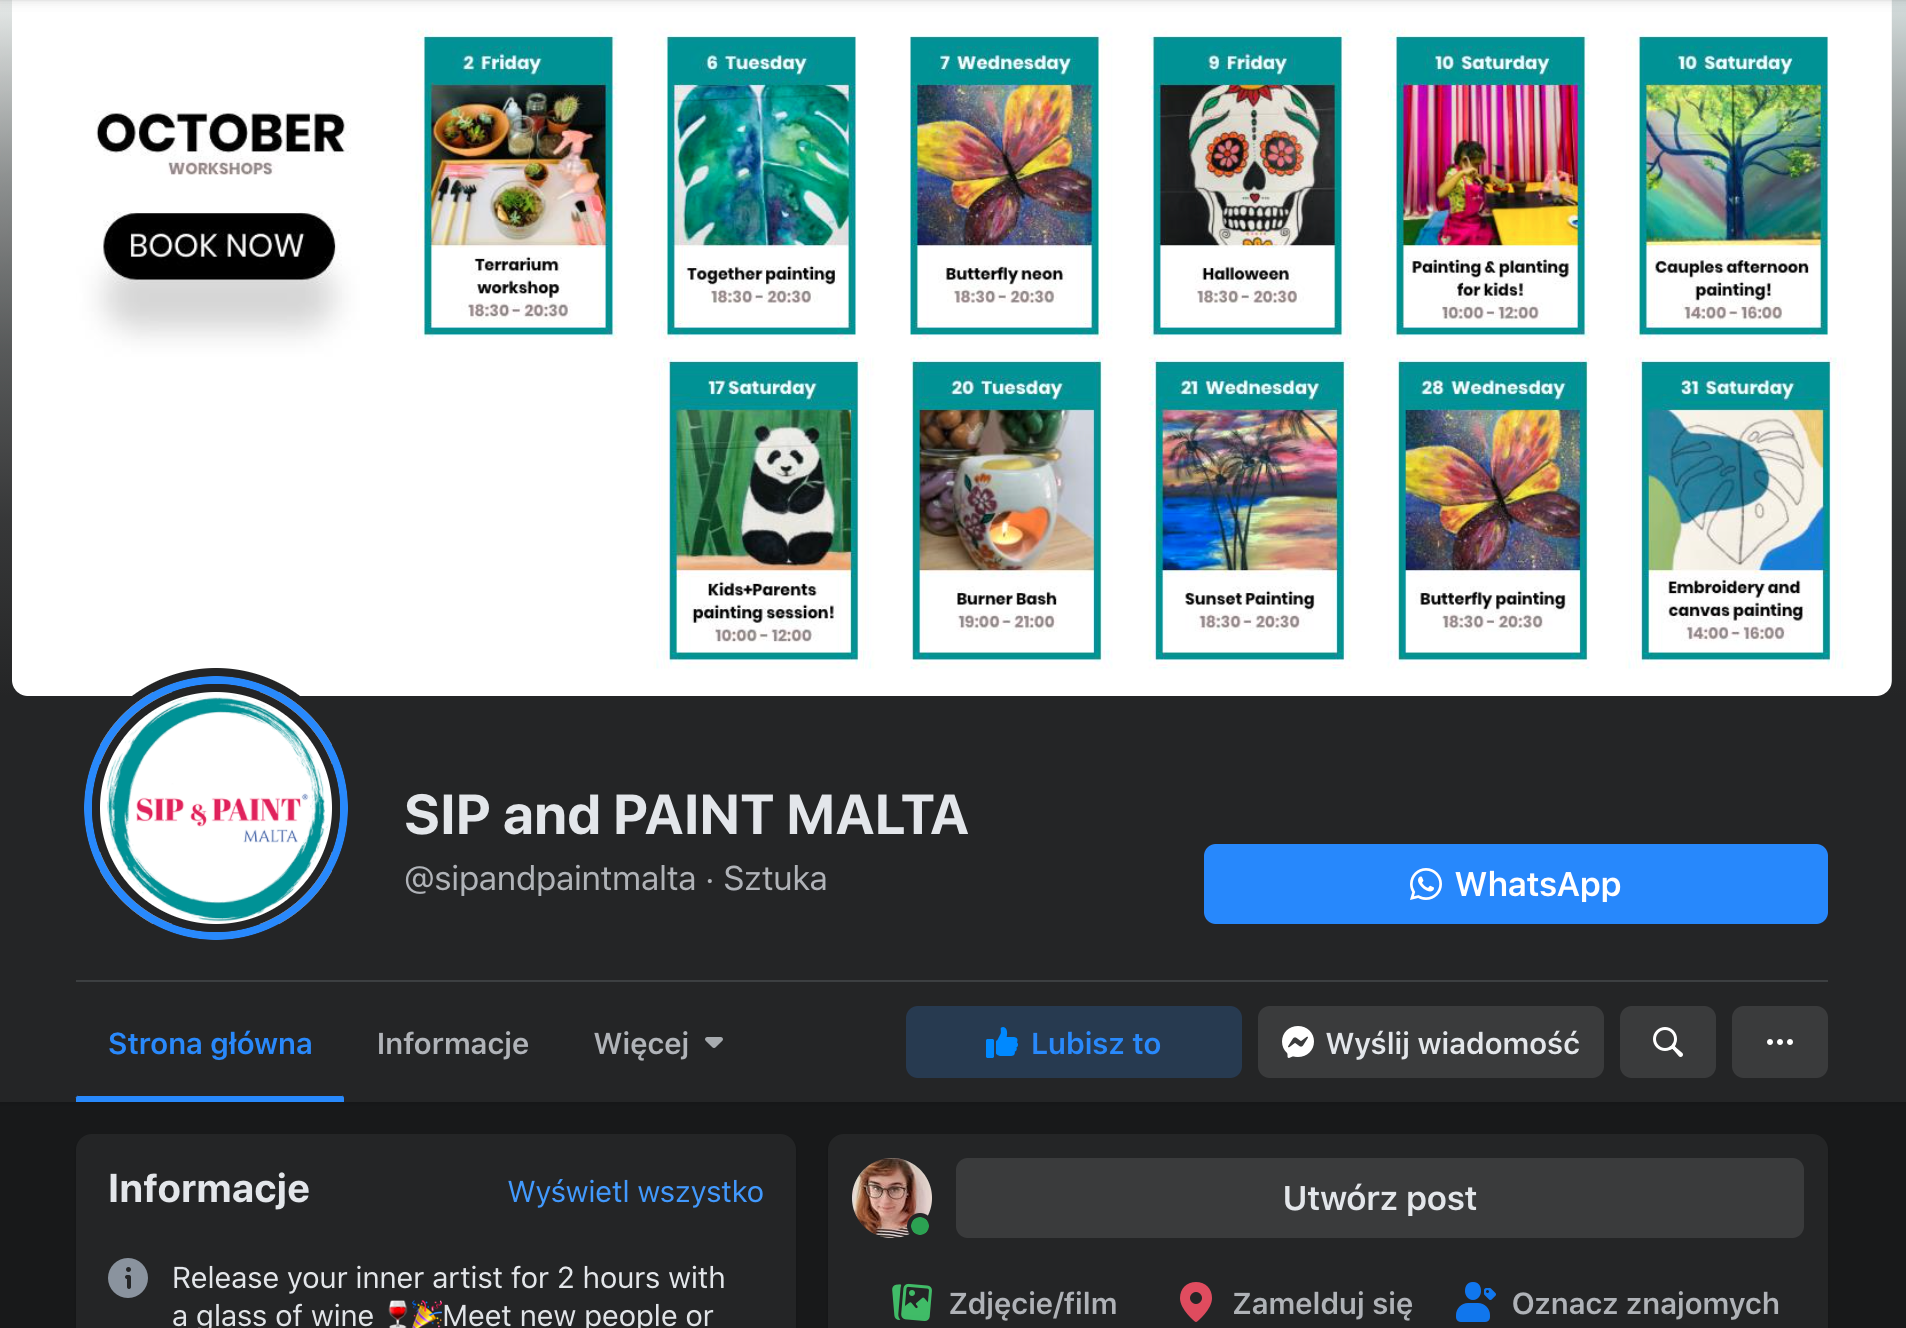Click the BOOK NOW button on cover
Screen dimensions: 1906x1328
(218, 246)
